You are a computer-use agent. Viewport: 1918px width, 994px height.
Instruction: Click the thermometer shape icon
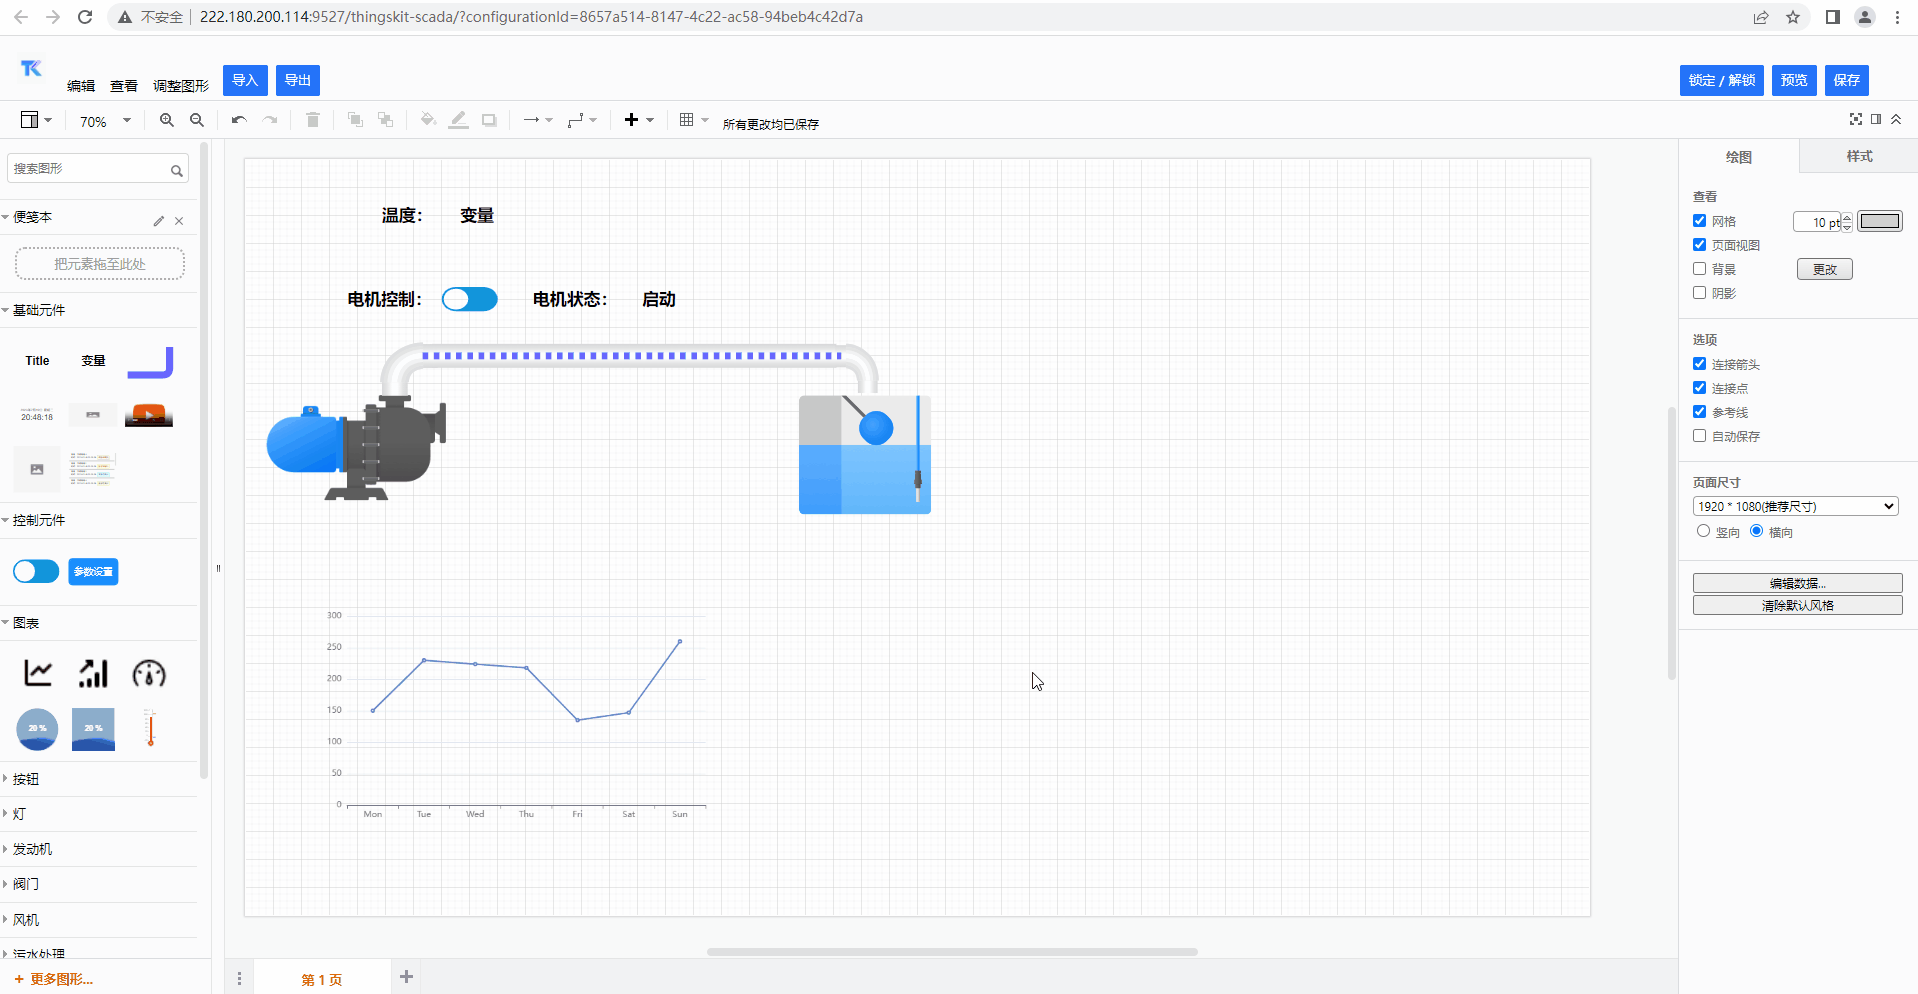(150, 728)
